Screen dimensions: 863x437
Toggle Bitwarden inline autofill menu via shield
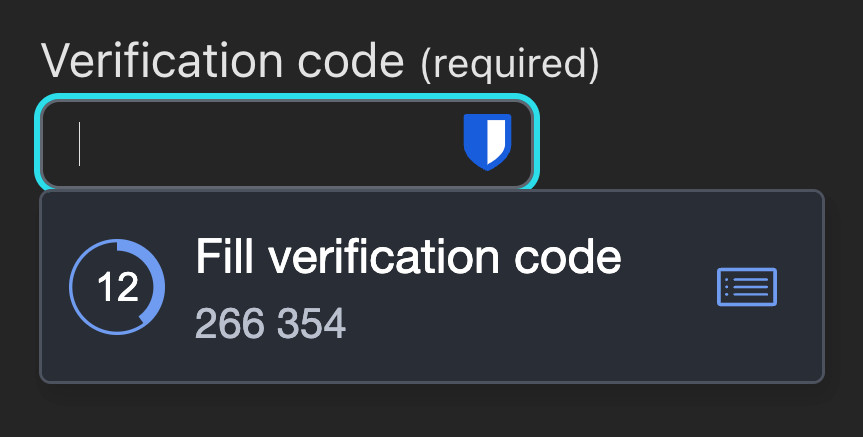pos(487,141)
